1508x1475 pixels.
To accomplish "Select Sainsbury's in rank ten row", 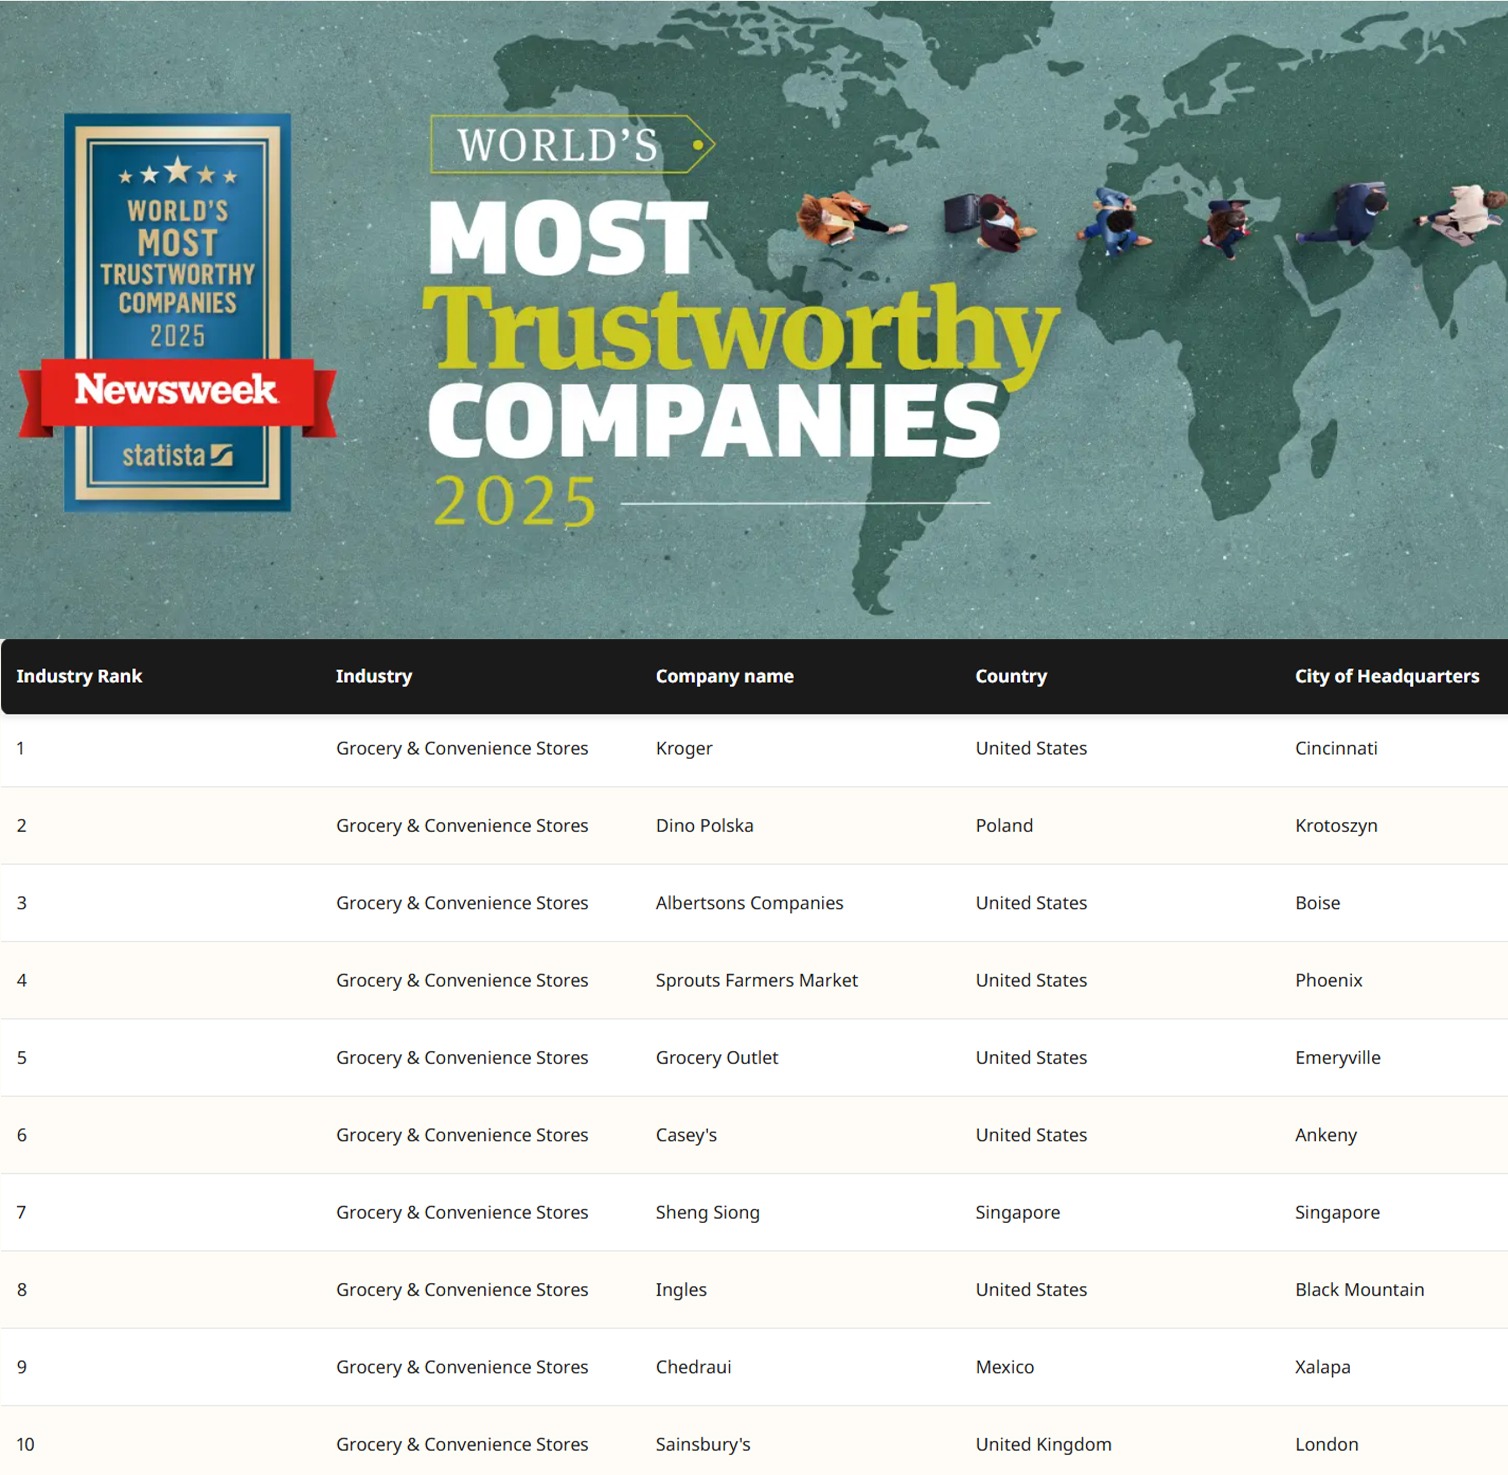I will 702,1444.
